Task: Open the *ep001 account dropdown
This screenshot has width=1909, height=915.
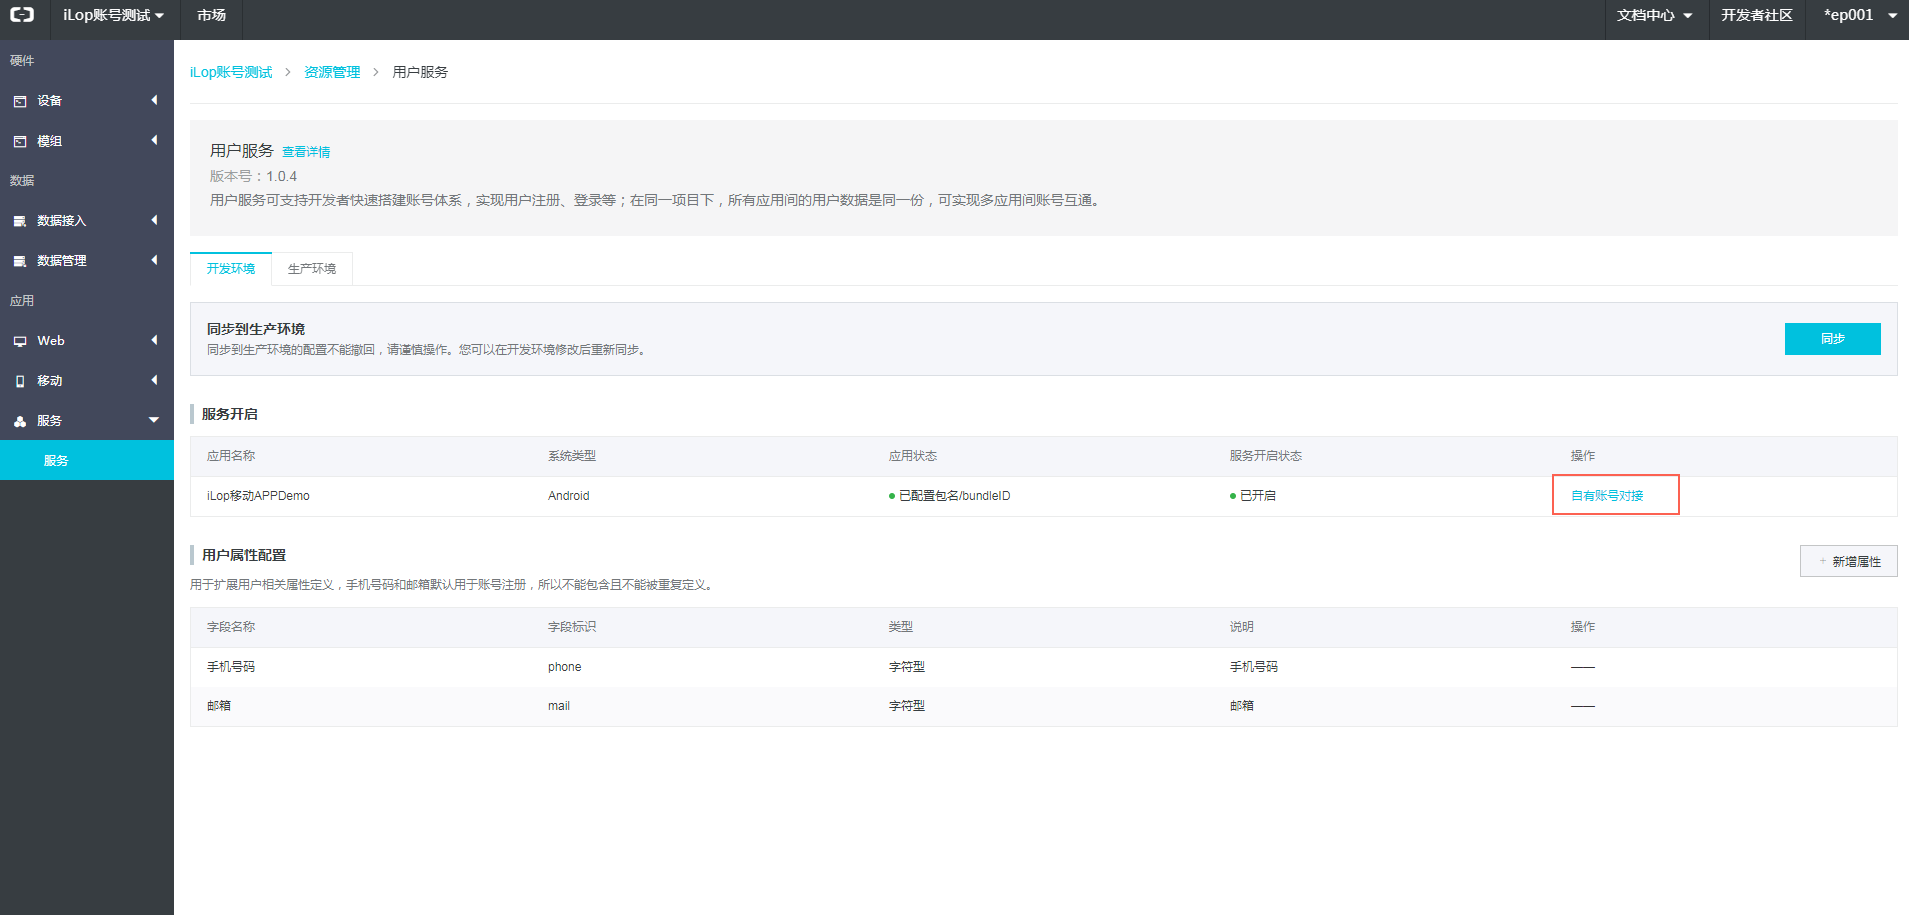Action: click(1859, 15)
